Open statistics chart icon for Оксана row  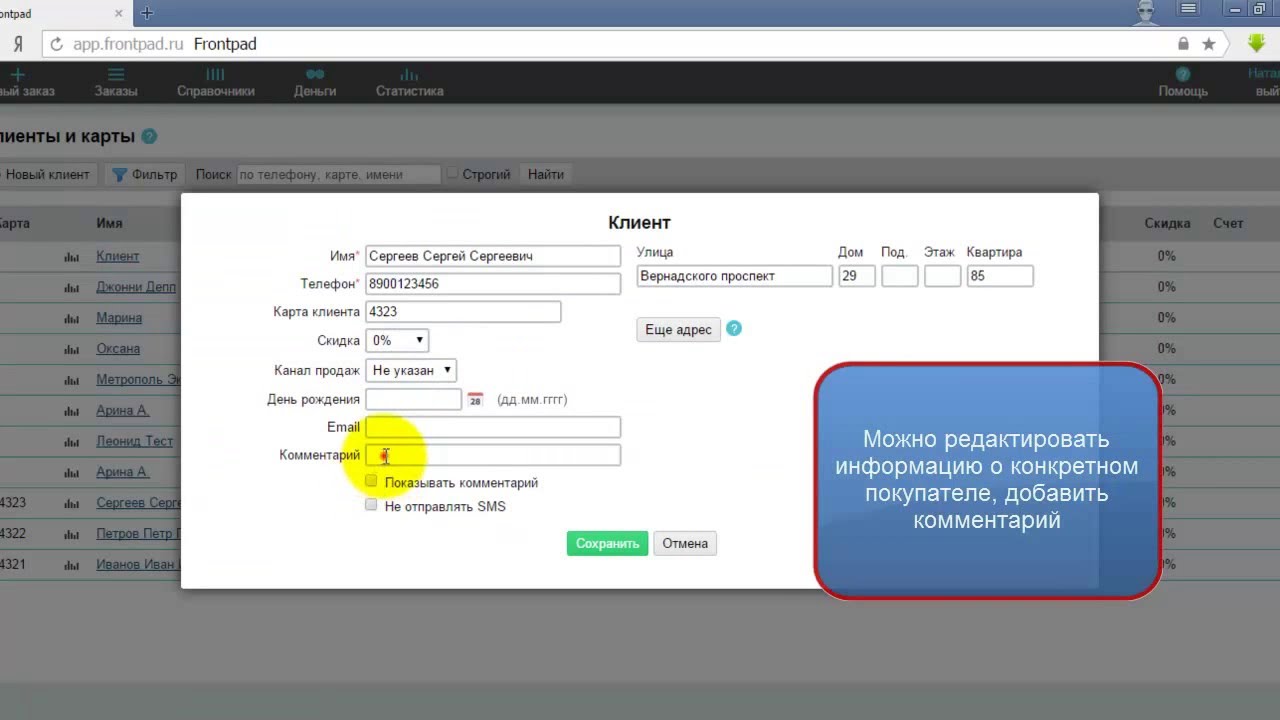coord(71,349)
